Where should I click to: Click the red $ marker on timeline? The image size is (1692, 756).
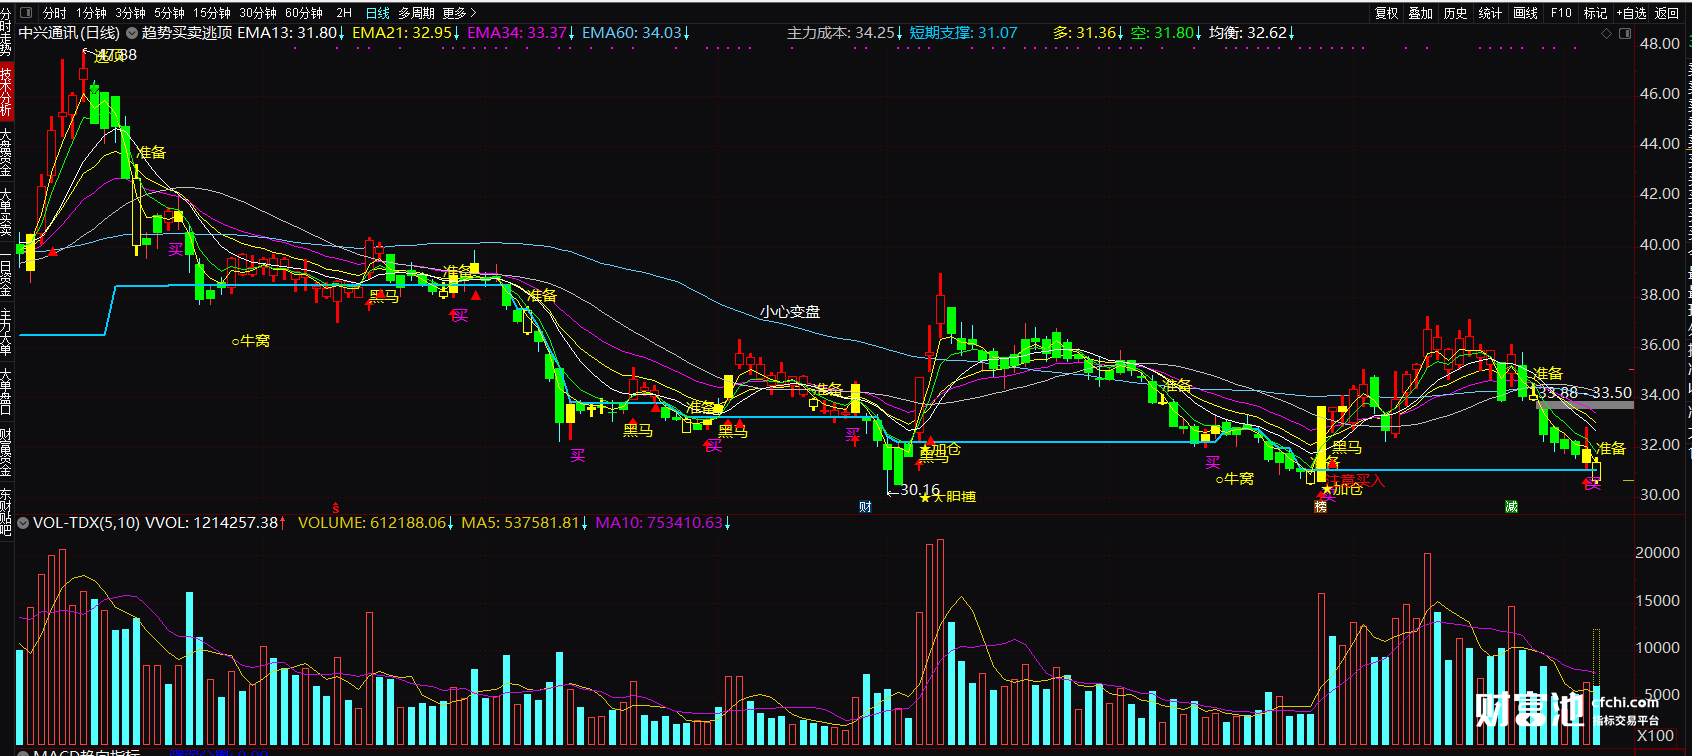pyautogui.click(x=336, y=508)
